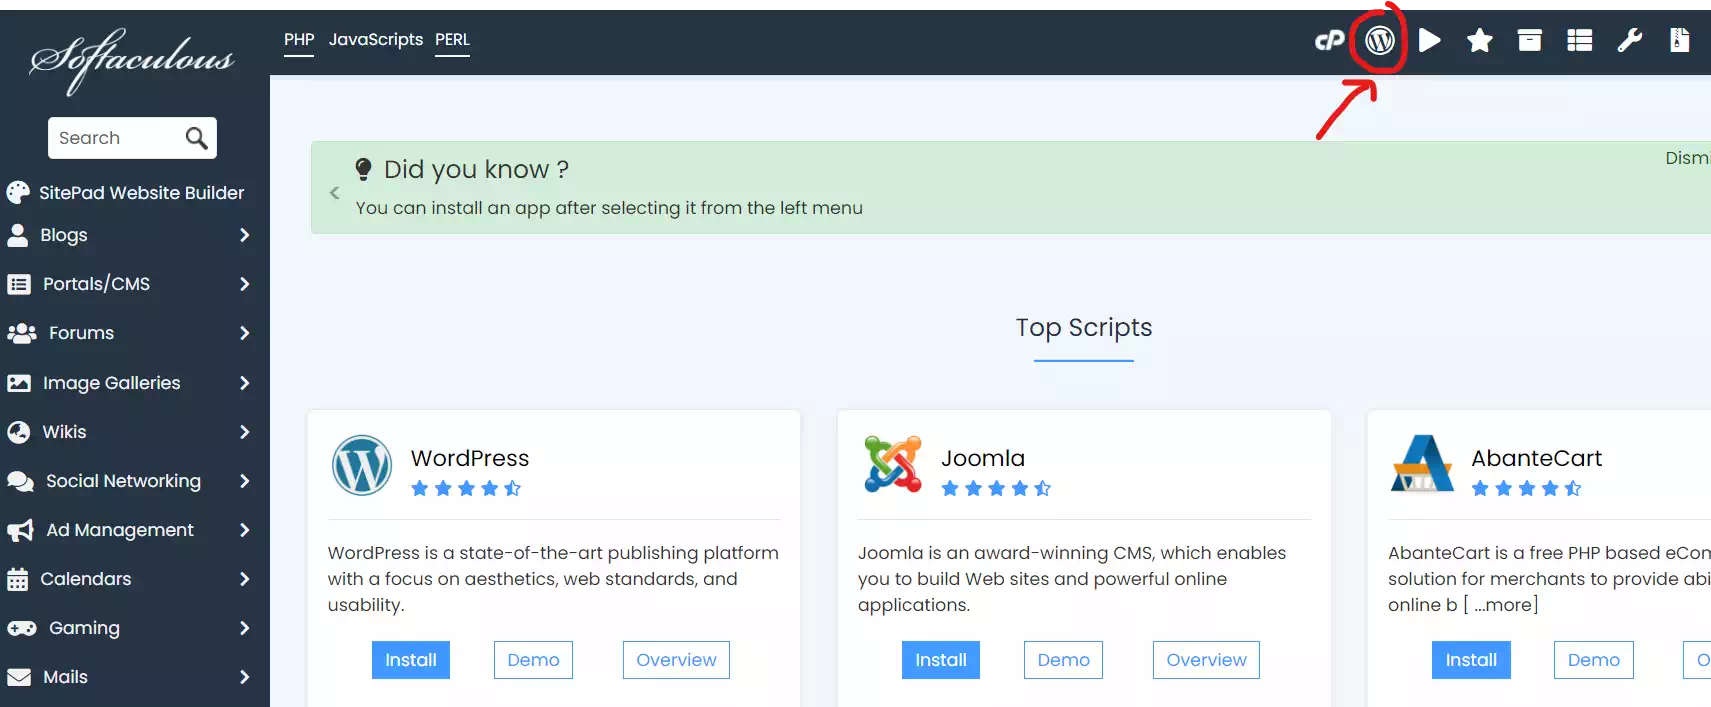Open WordPress Manager icon in top bar

[1380, 40]
